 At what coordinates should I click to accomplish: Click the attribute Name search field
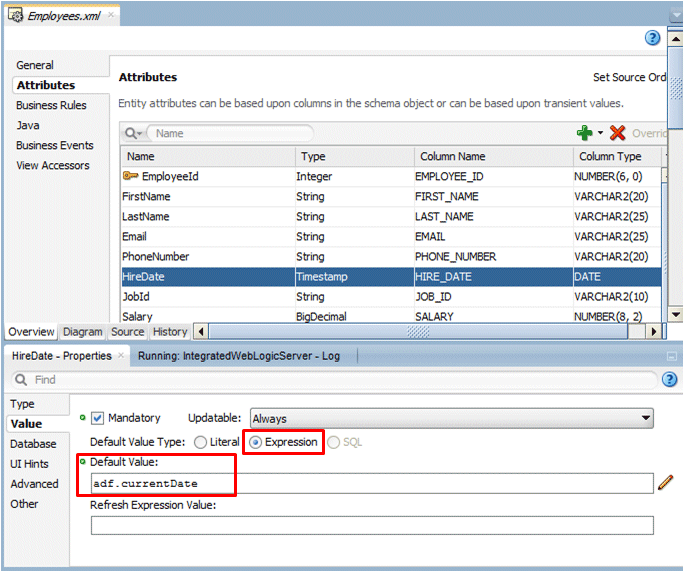pos(230,133)
